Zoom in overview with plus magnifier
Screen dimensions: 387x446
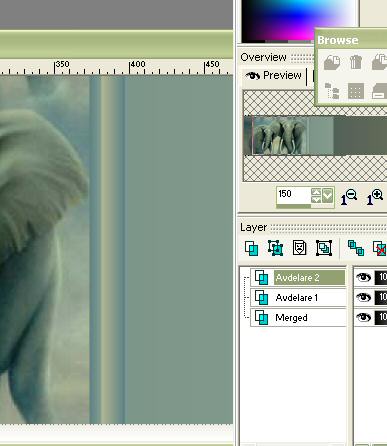click(x=375, y=197)
